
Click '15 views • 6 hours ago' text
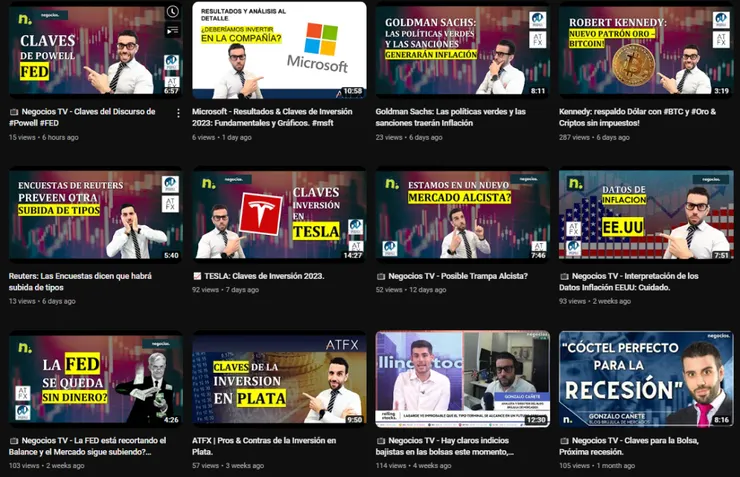(x=43, y=137)
